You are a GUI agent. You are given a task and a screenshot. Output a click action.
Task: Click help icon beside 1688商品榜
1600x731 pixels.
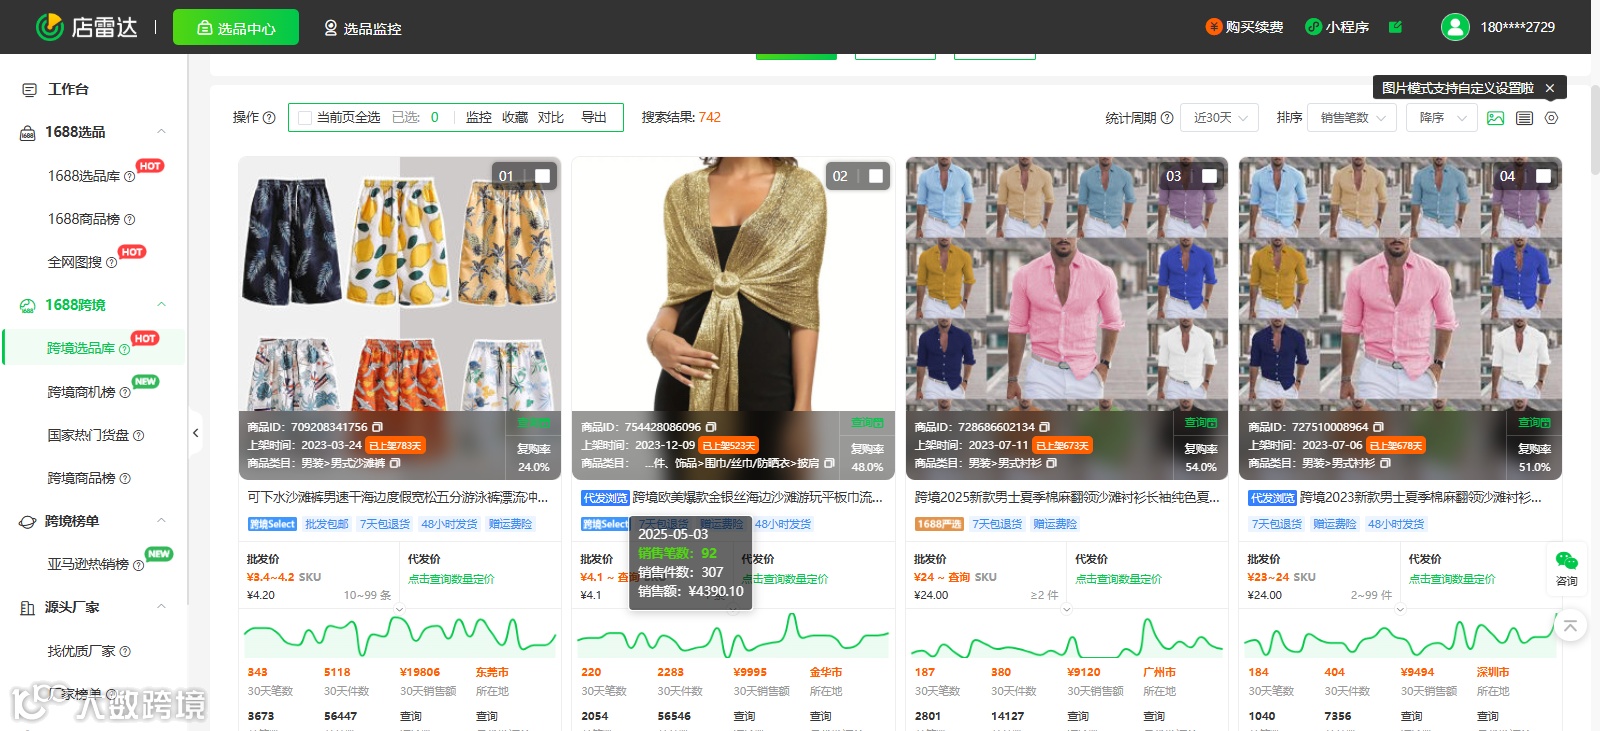[x=129, y=219]
